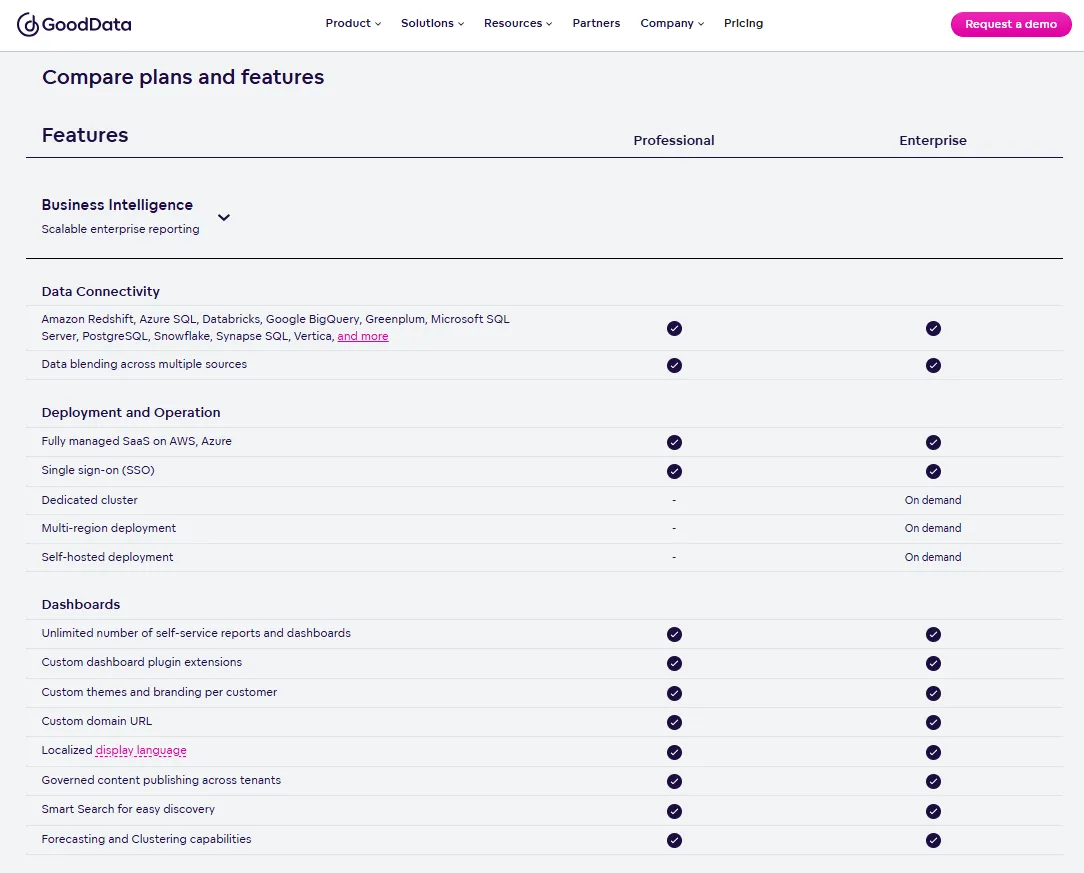Click Professional checkmark for Smart Search row
This screenshot has height=873, width=1084.
click(674, 811)
